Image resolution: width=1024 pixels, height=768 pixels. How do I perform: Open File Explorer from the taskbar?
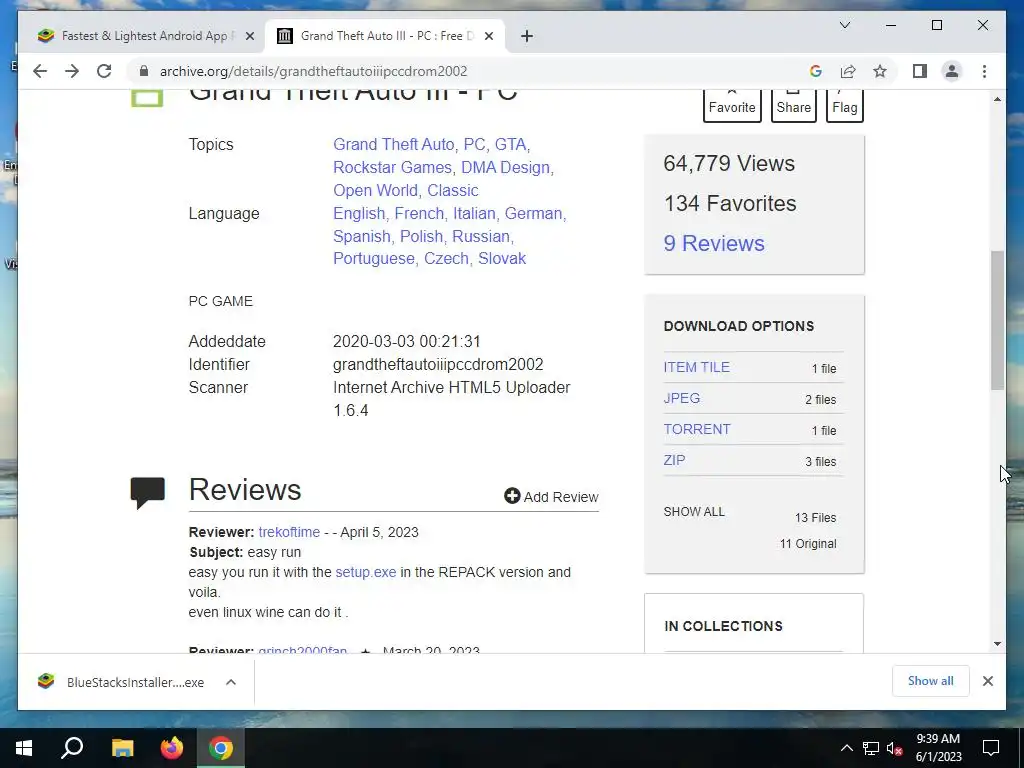pyautogui.click(x=122, y=748)
